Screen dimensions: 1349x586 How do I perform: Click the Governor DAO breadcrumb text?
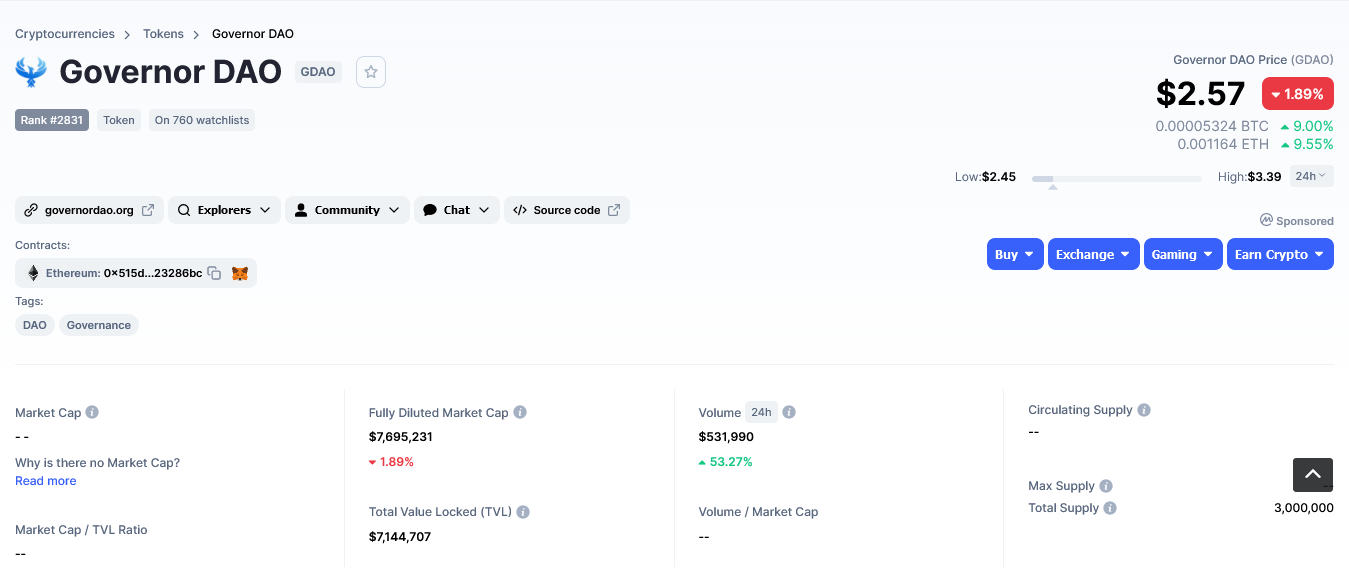pos(253,34)
